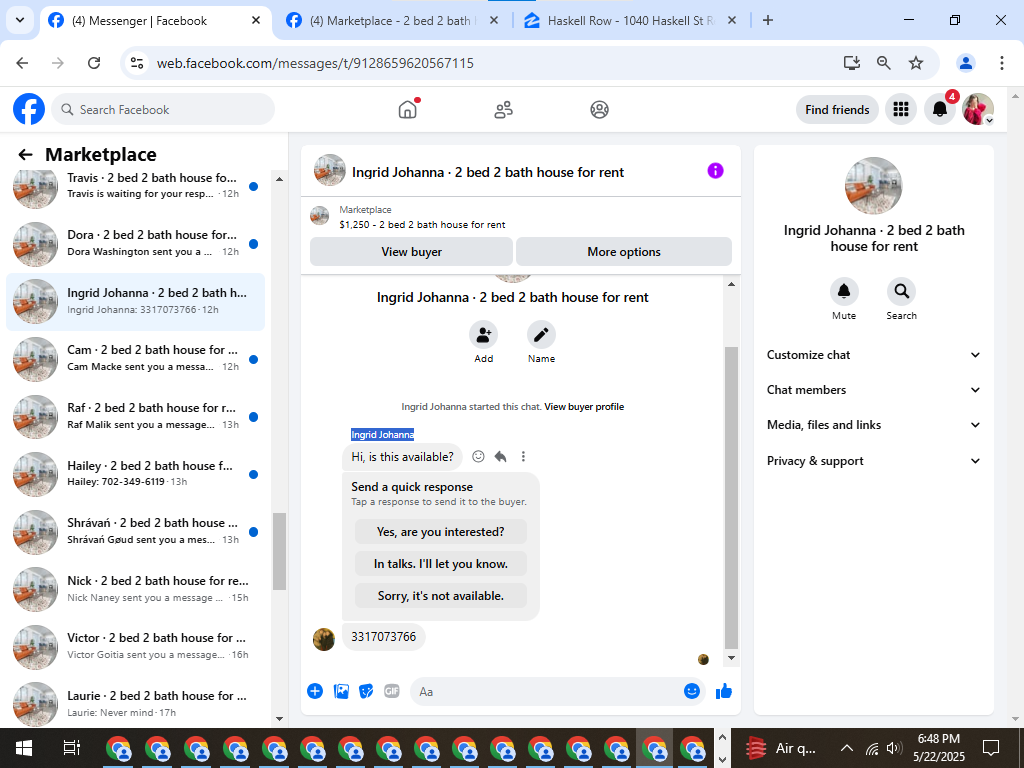The image size is (1024, 768).
Task: Open the View buyer profile link
Action: click(x=584, y=406)
